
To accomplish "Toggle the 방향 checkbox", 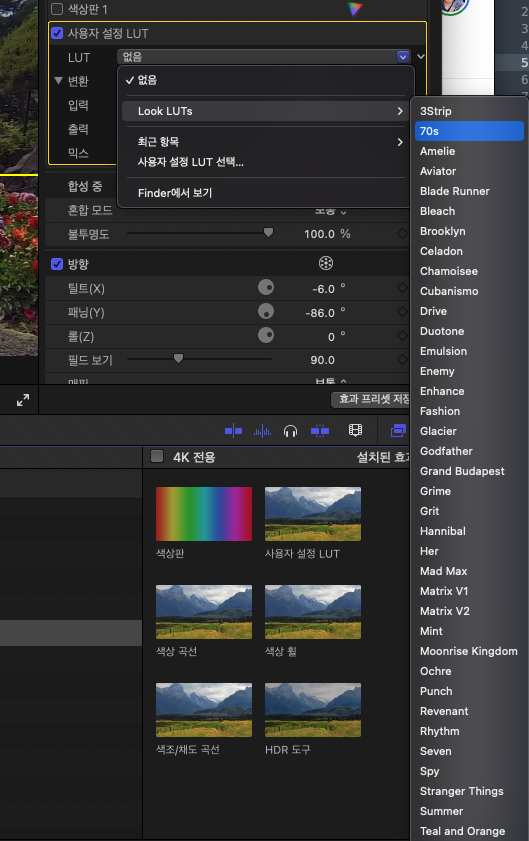I will point(57,264).
